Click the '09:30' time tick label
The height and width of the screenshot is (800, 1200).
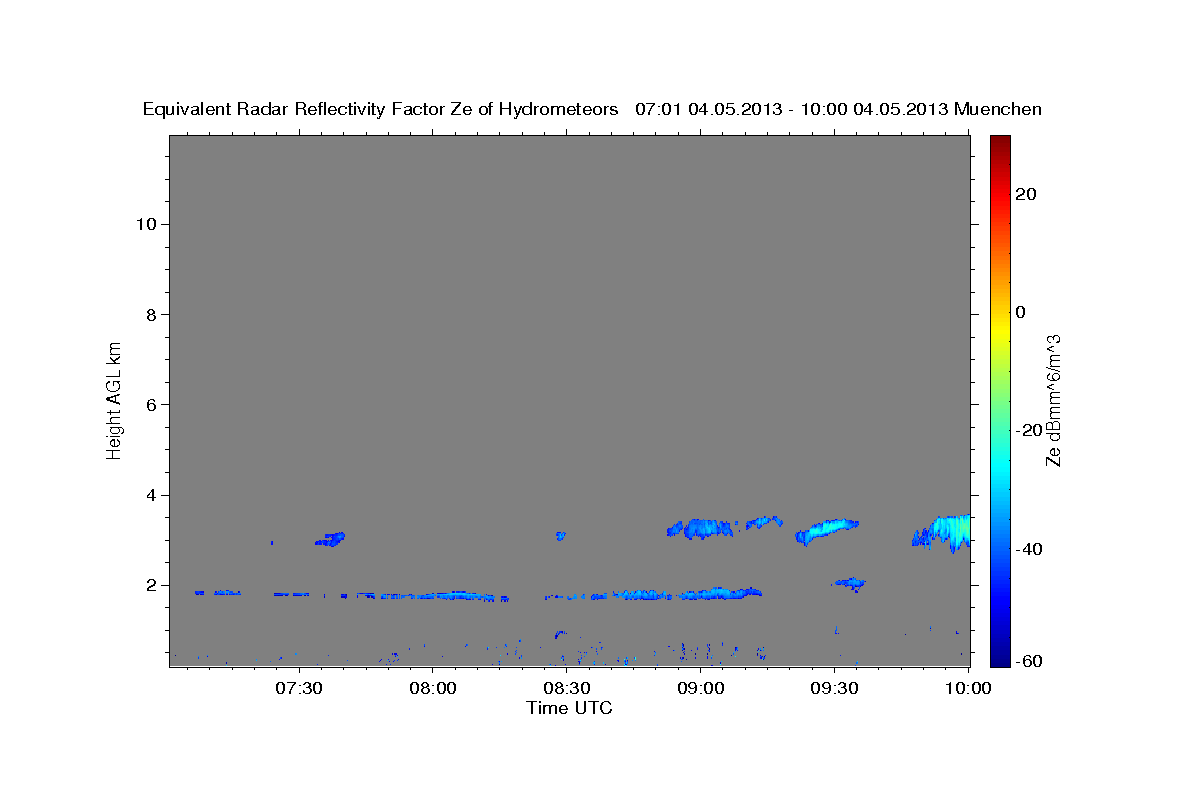[x=835, y=688]
